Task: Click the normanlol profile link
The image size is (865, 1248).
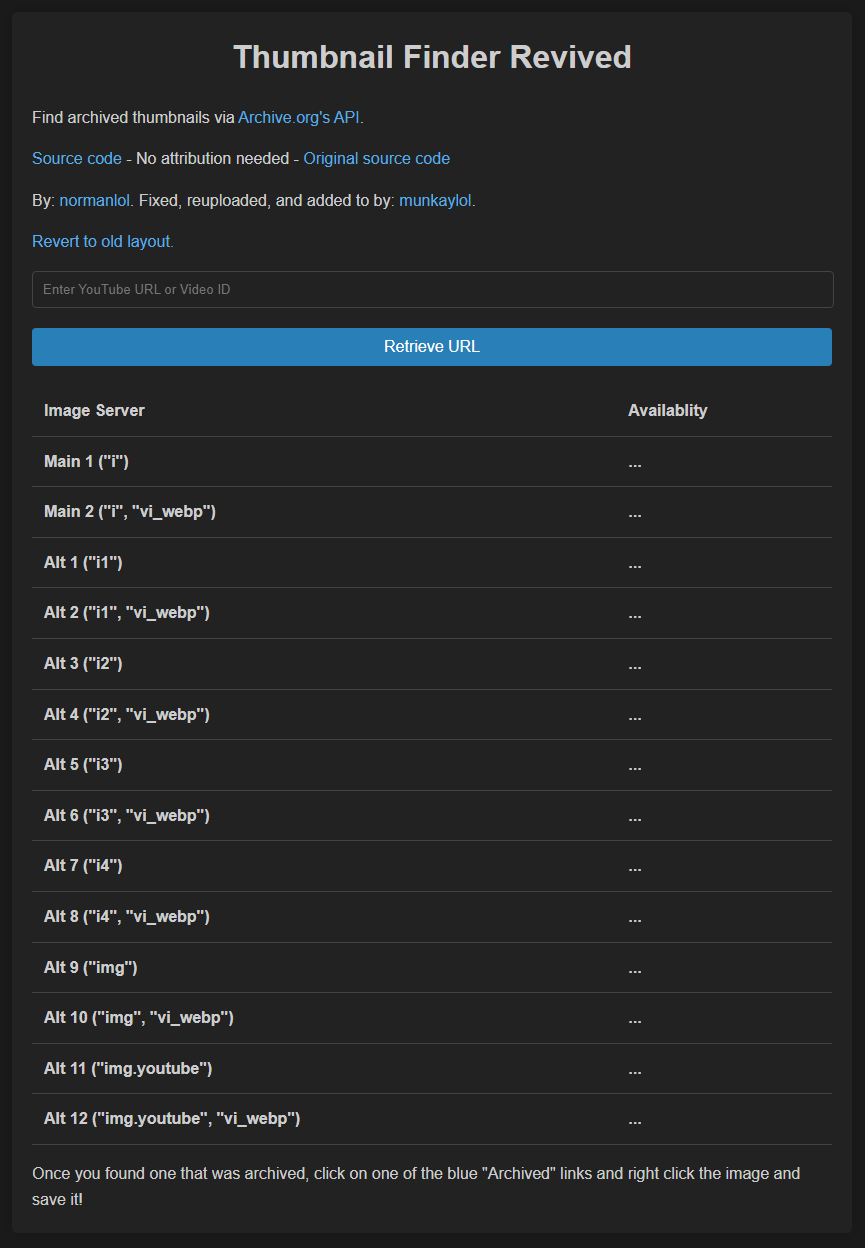Action: pyautogui.click(x=93, y=199)
